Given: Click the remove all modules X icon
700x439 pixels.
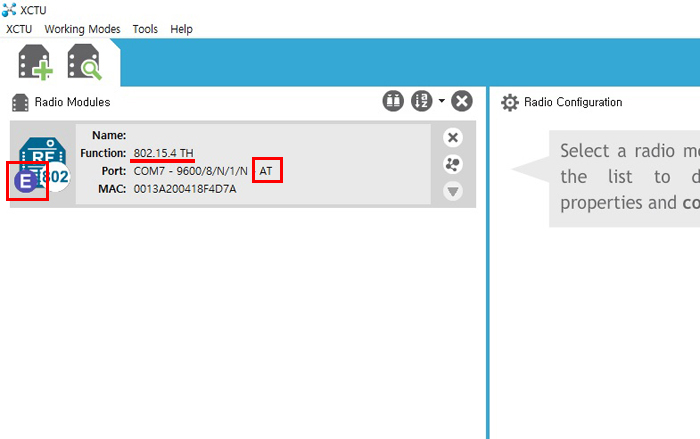Looking at the screenshot, I should click(462, 101).
